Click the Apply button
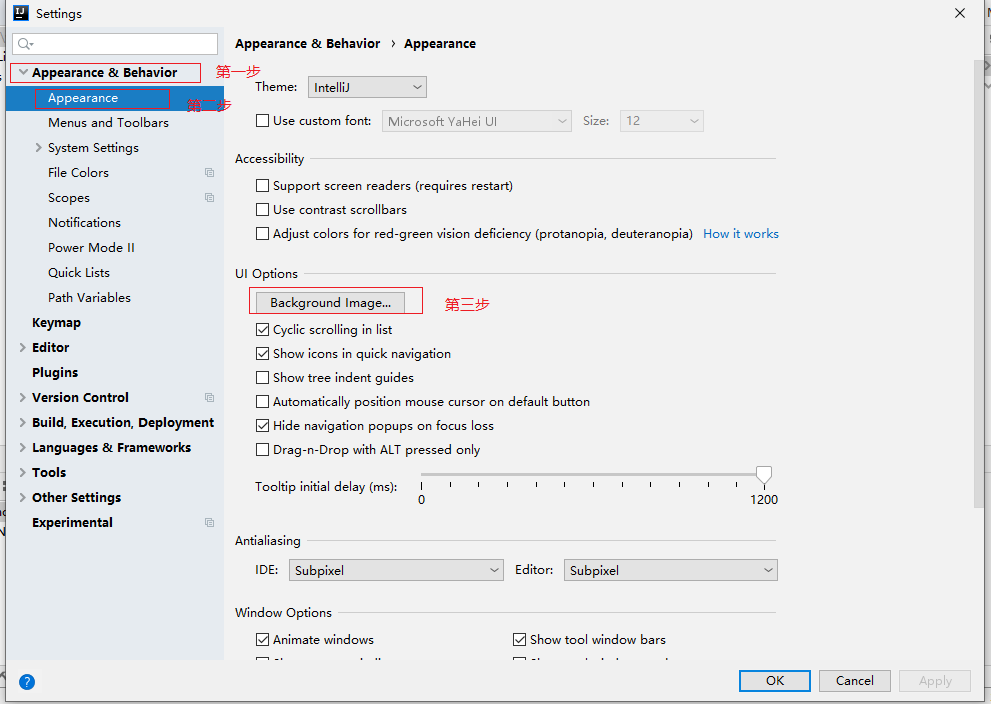The height and width of the screenshot is (704, 991). 935,681
